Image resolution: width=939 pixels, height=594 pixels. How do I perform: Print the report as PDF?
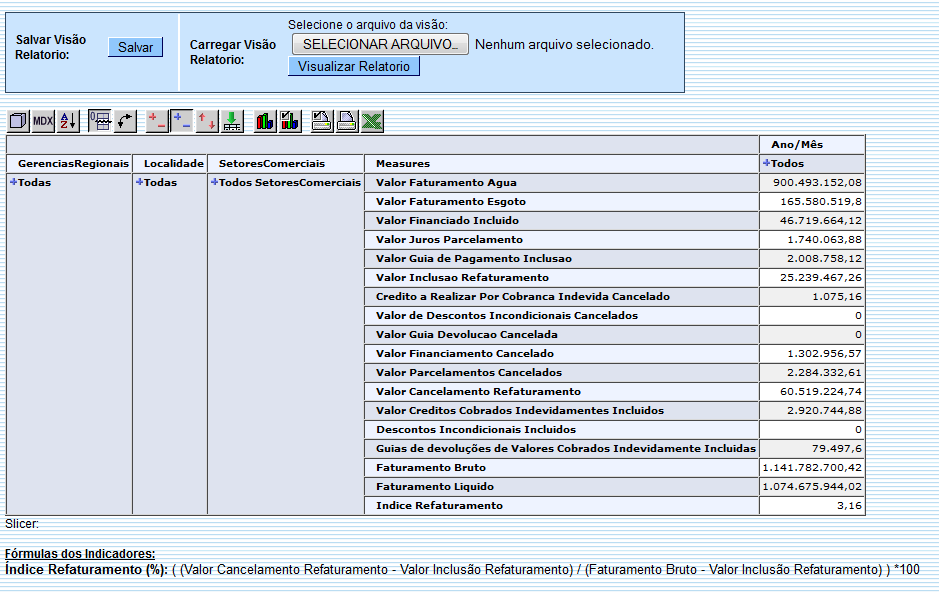click(319, 120)
